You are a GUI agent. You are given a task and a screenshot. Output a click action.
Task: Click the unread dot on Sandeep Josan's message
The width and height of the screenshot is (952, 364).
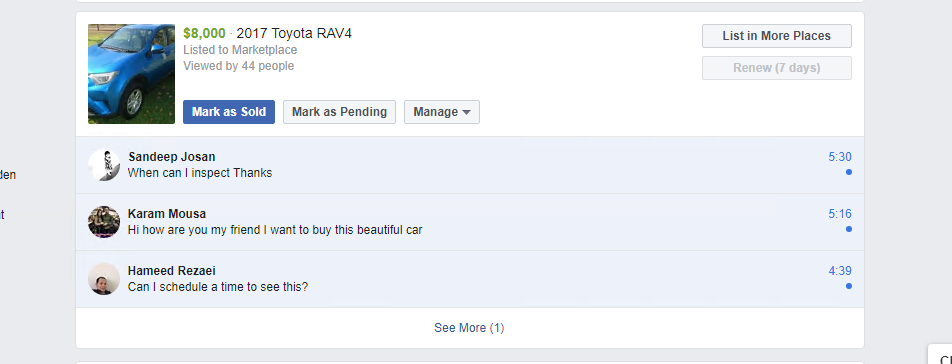coord(849,172)
